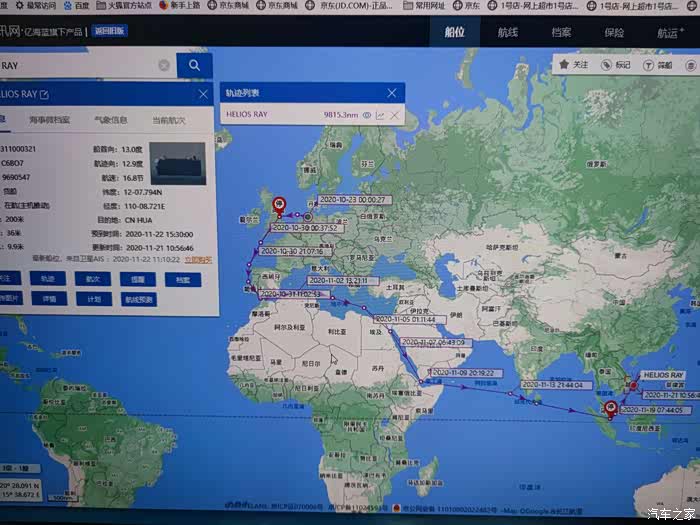Open the 常用网址 bookmark folder
Viewport: 700px width, 525px height.
pos(424,6)
